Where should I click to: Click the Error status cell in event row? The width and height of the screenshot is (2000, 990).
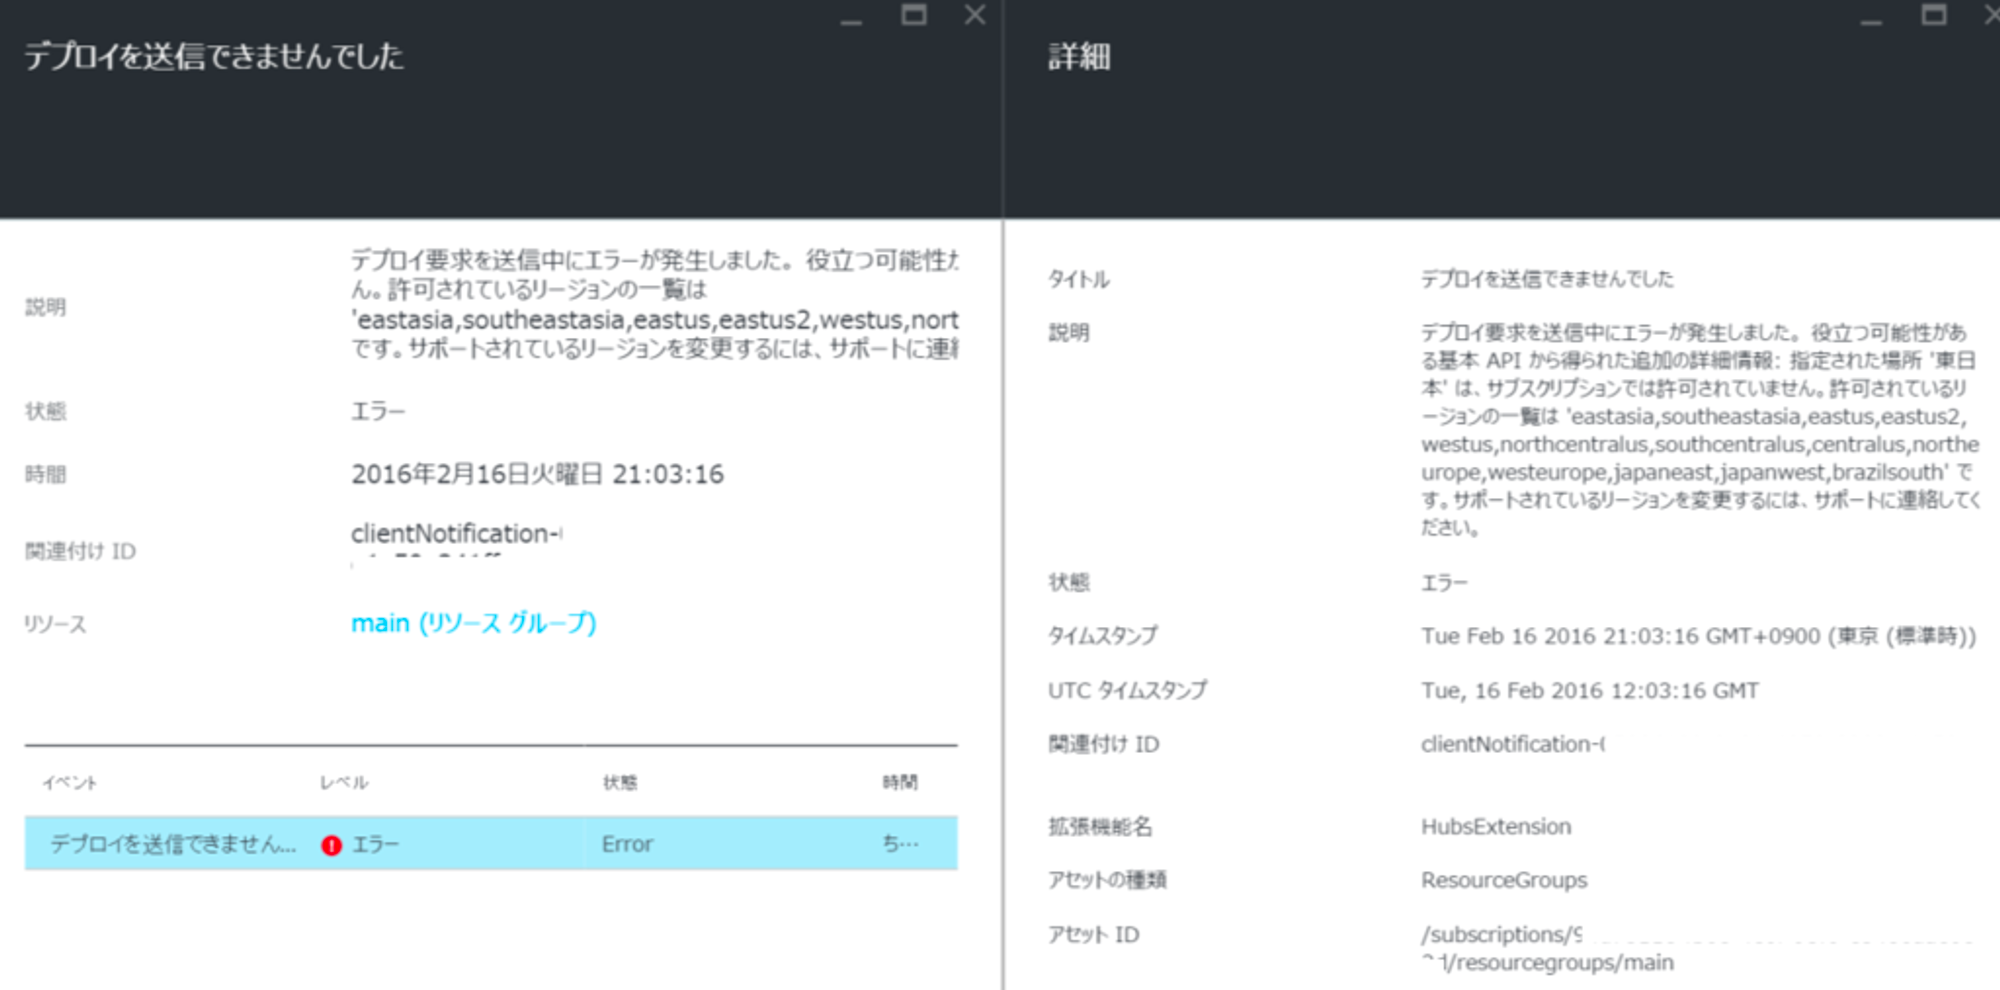click(627, 844)
